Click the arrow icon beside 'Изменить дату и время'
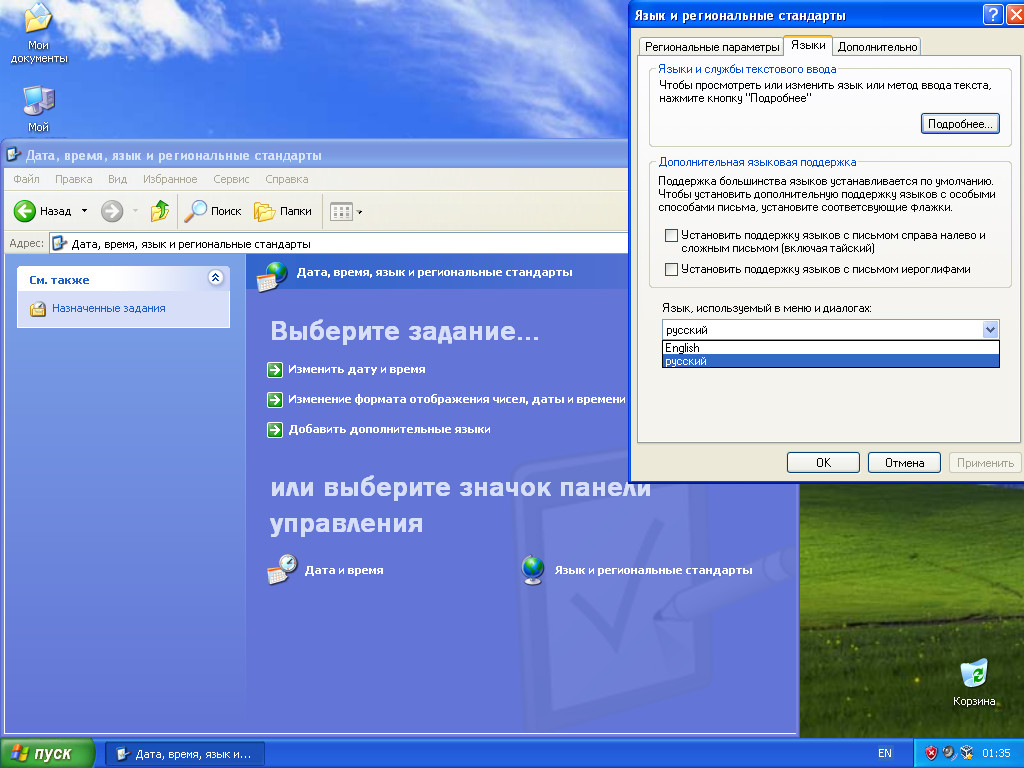The width and height of the screenshot is (1024, 768). [275, 370]
